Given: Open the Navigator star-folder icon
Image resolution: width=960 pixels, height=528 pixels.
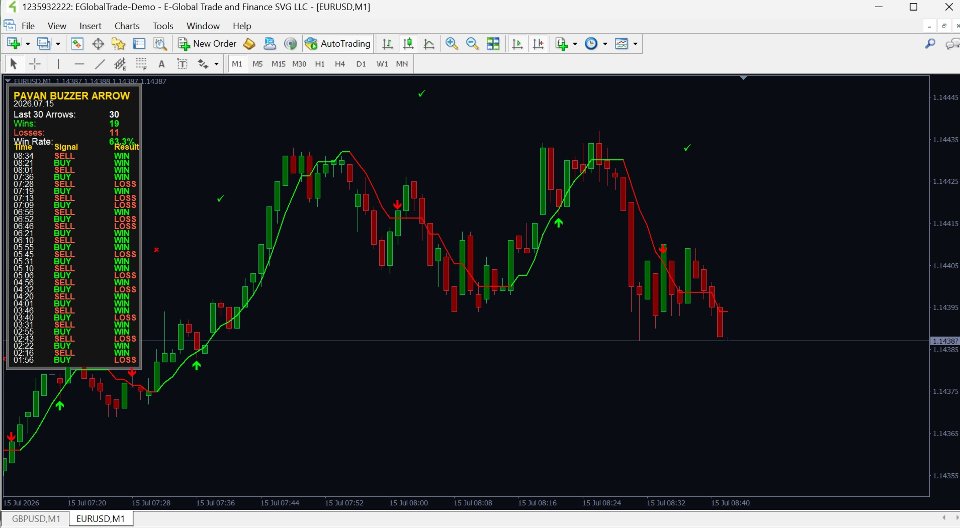Looking at the screenshot, I should click(x=118, y=43).
